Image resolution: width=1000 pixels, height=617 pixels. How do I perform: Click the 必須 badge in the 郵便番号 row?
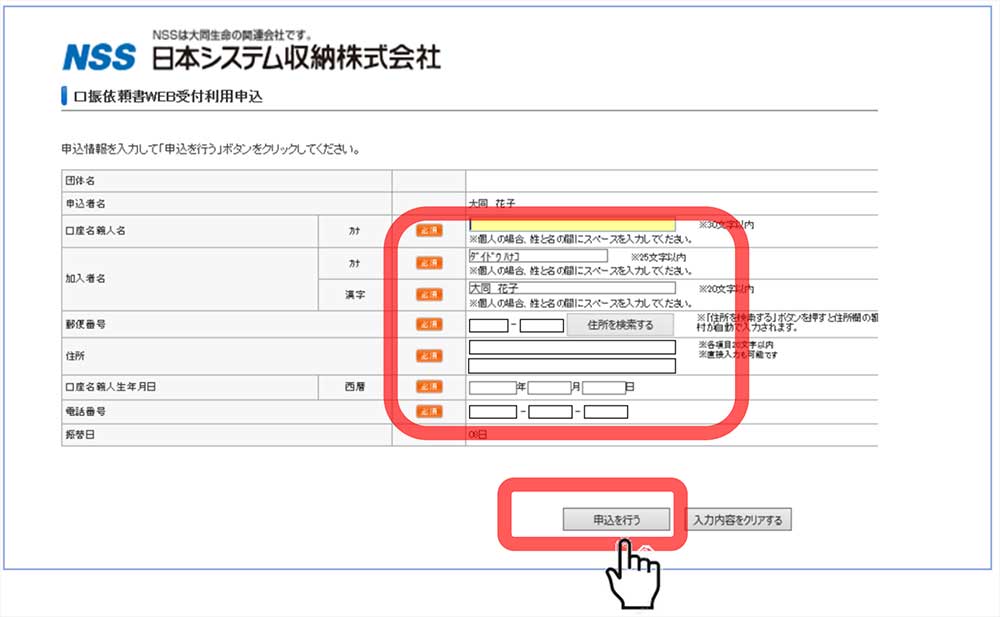429,324
